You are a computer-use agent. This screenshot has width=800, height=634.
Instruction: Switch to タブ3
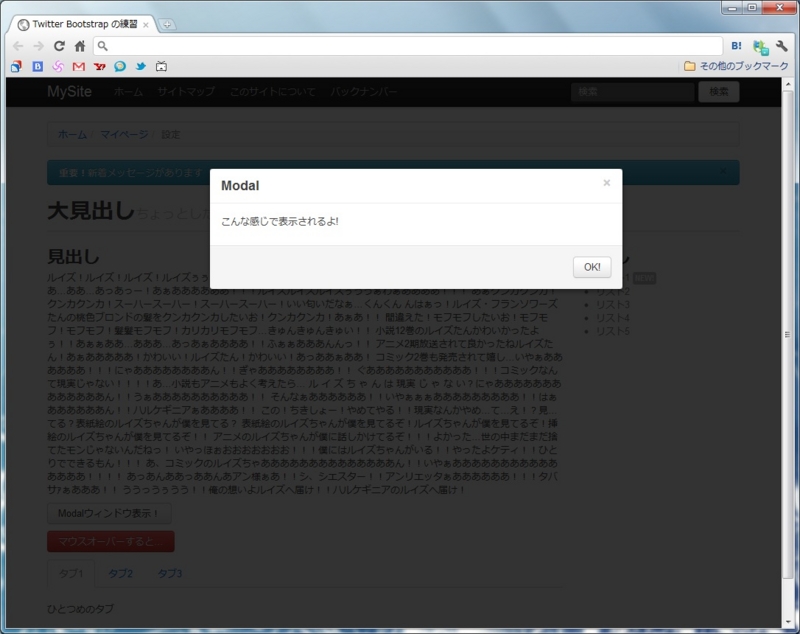(x=169, y=574)
